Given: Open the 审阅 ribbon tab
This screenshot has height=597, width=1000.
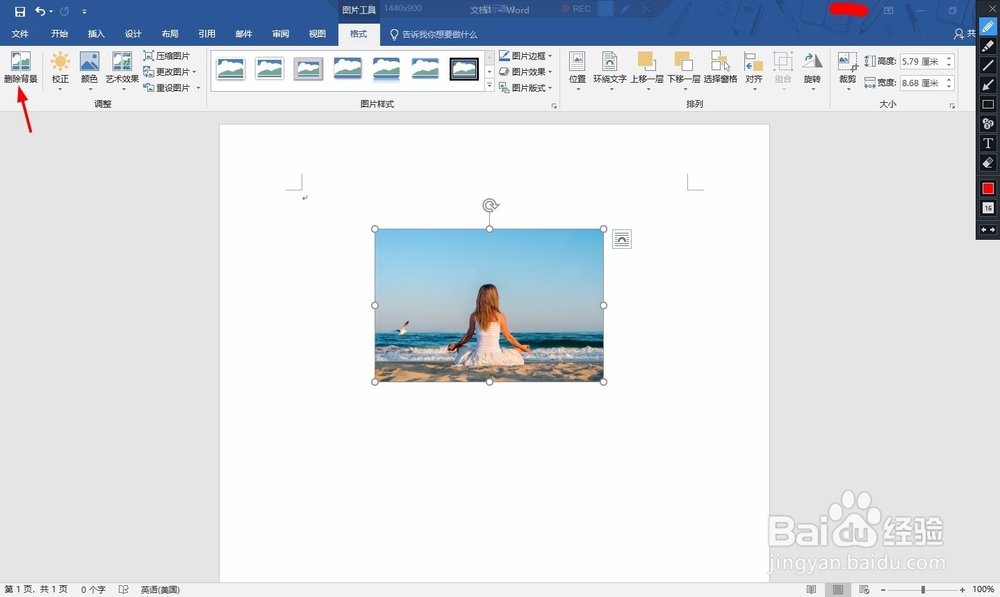Looking at the screenshot, I should pyautogui.click(x=280, y=32).
